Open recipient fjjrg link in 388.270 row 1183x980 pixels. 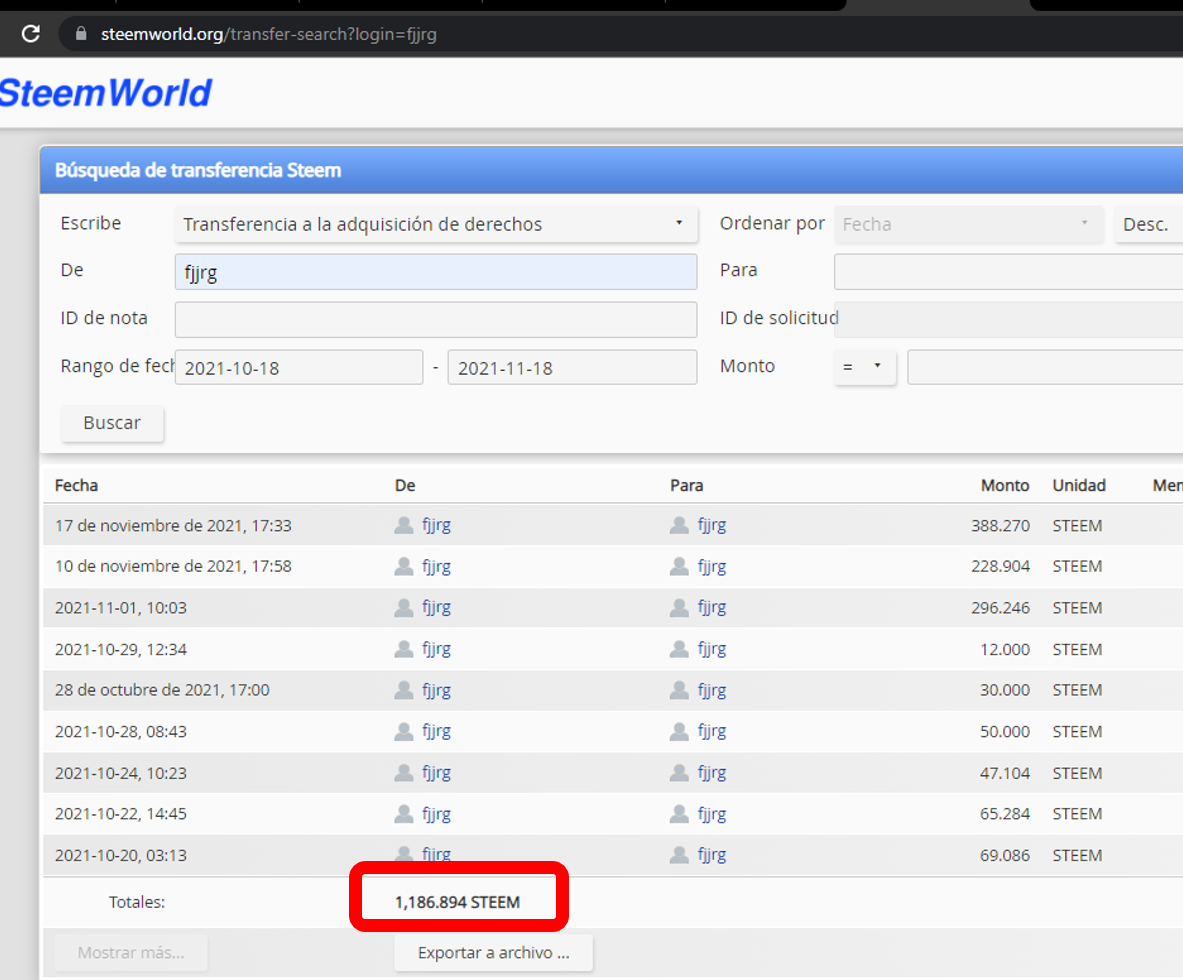(711, 525)
